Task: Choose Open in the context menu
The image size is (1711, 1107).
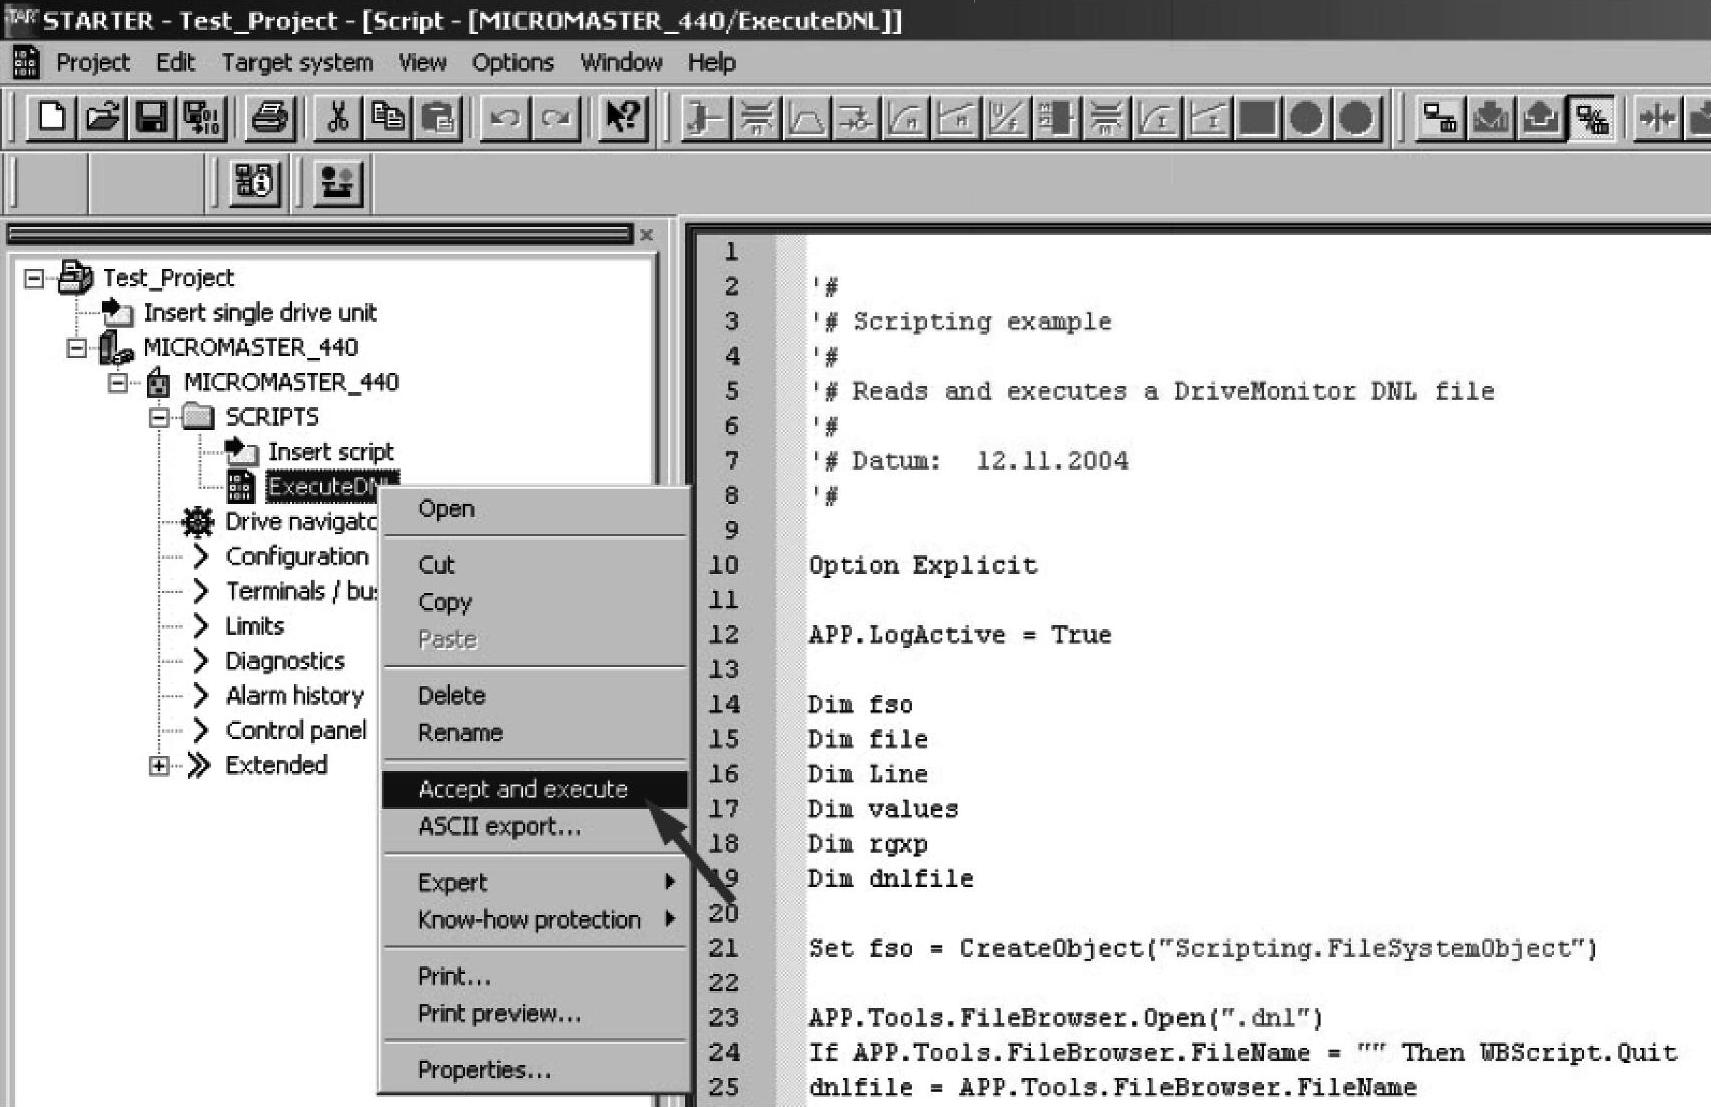Action: click(x=535, y=509)
